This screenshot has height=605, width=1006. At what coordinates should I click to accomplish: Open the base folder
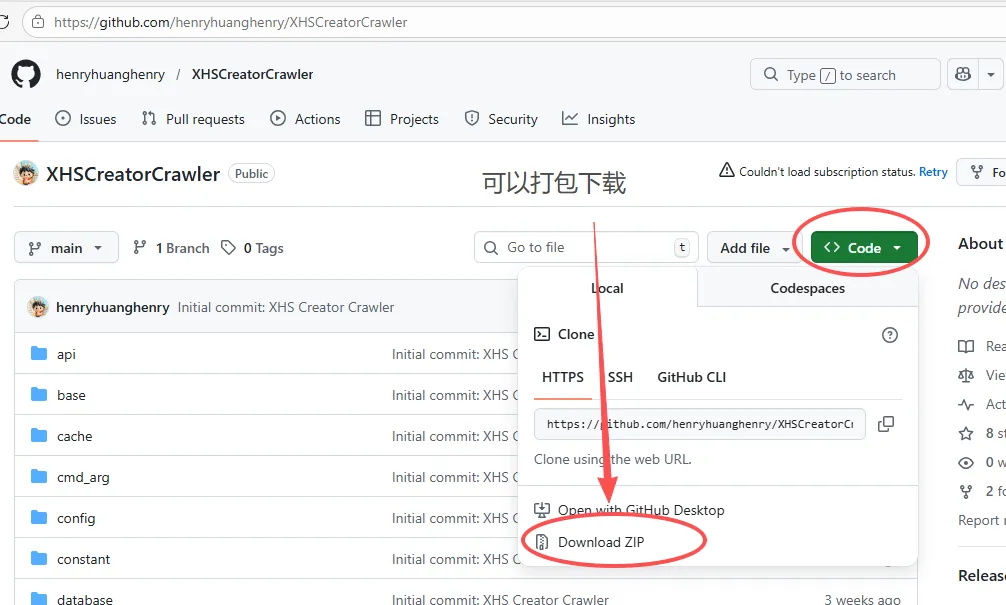click(x=71, y=395)
